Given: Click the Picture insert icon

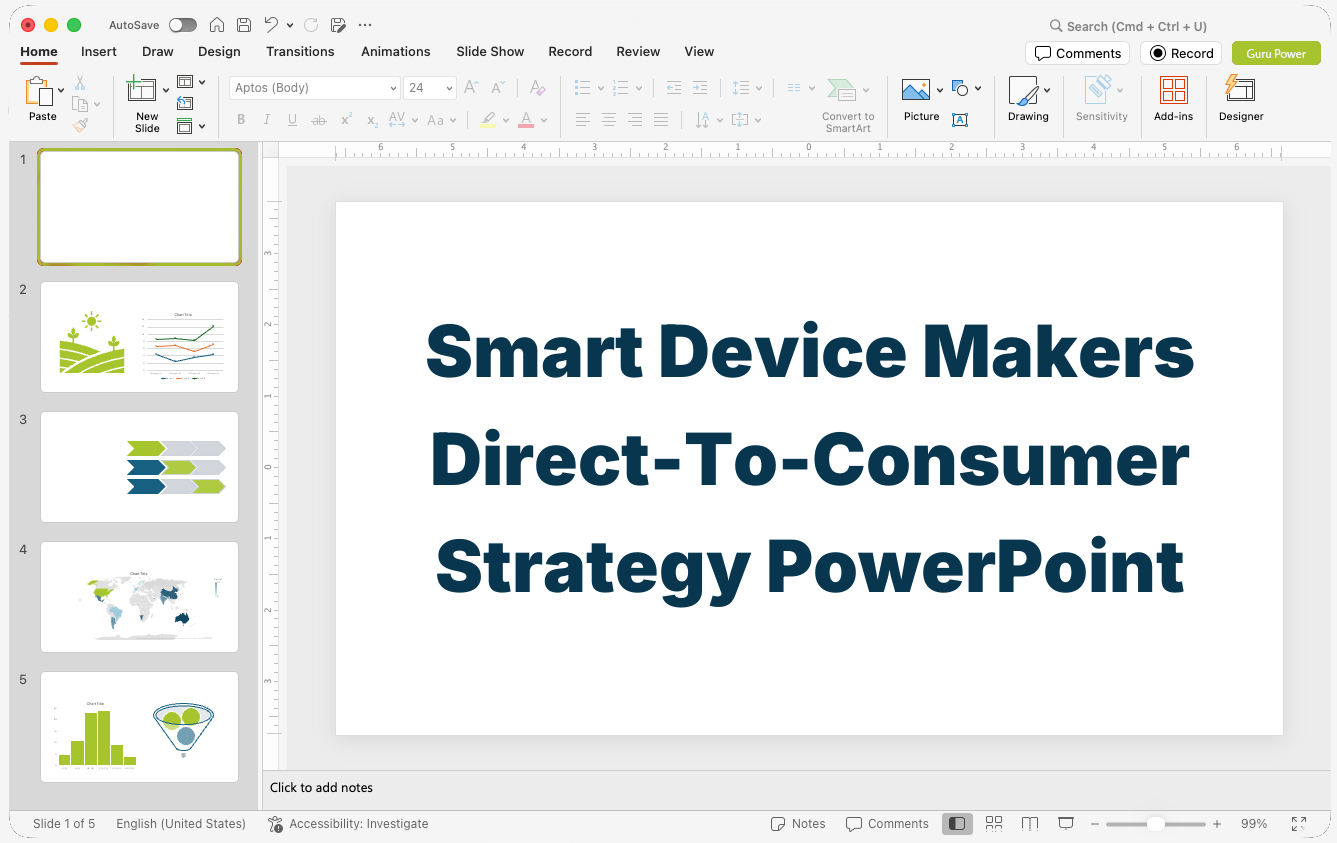Looking at the screenshot, I should click(x=916, y=90).
